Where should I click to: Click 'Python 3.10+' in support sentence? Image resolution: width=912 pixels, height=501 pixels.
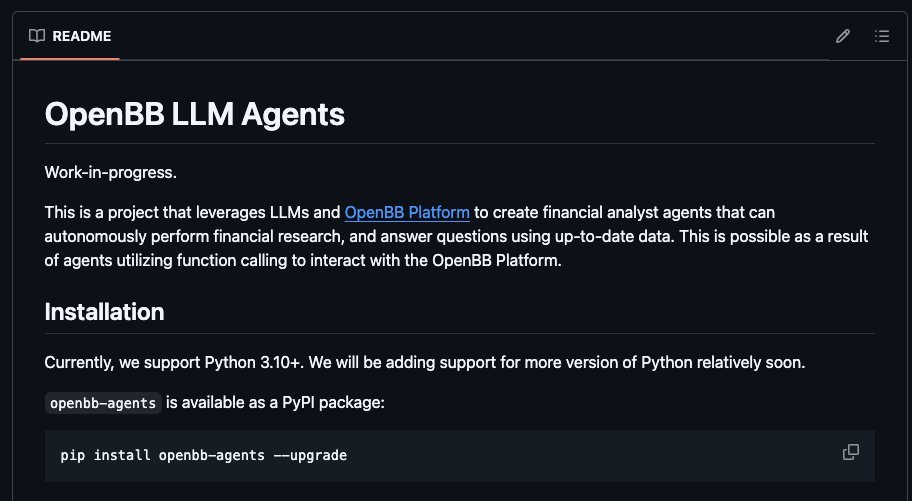point(254,363)
